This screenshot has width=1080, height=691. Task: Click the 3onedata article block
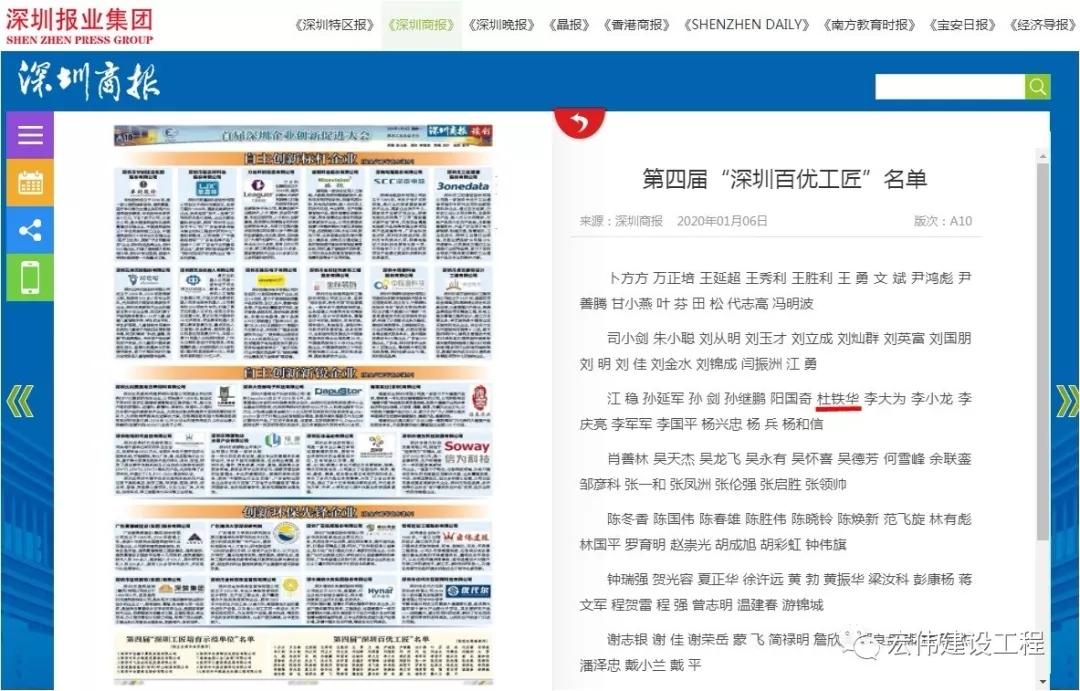click(463, 216)
